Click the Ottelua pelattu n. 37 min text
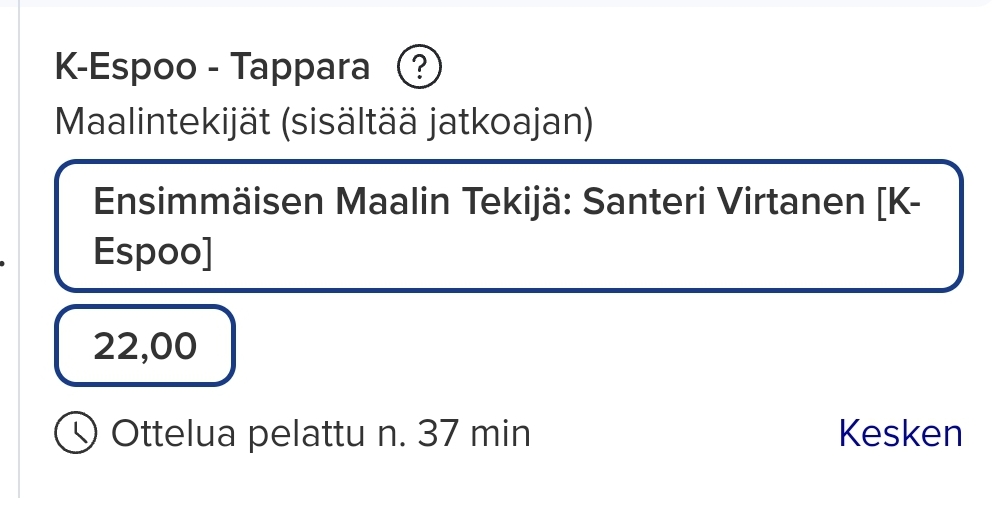1008x510 pixels. [321, 433]
